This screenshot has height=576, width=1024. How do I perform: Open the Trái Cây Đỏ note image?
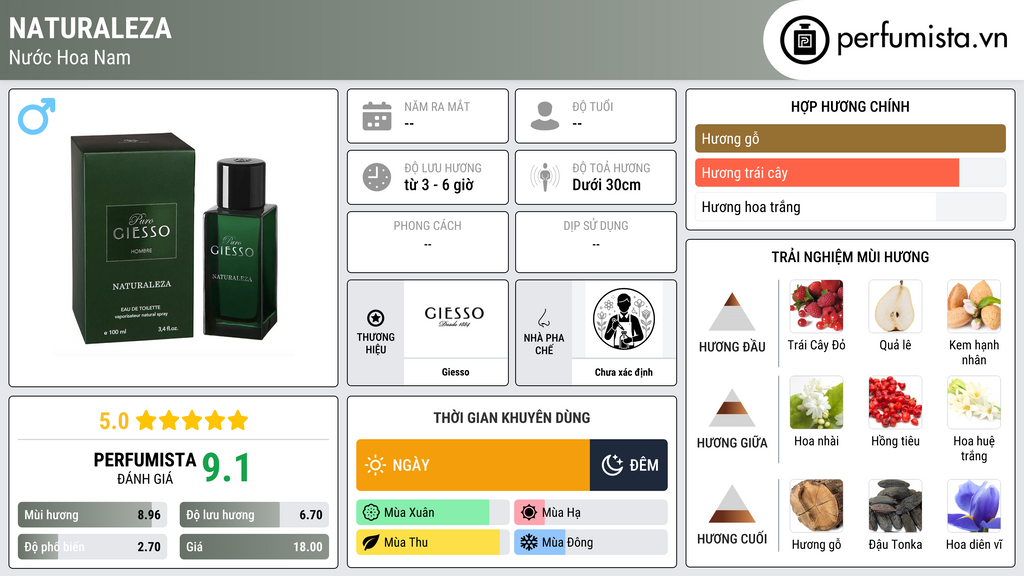[816, 306]
